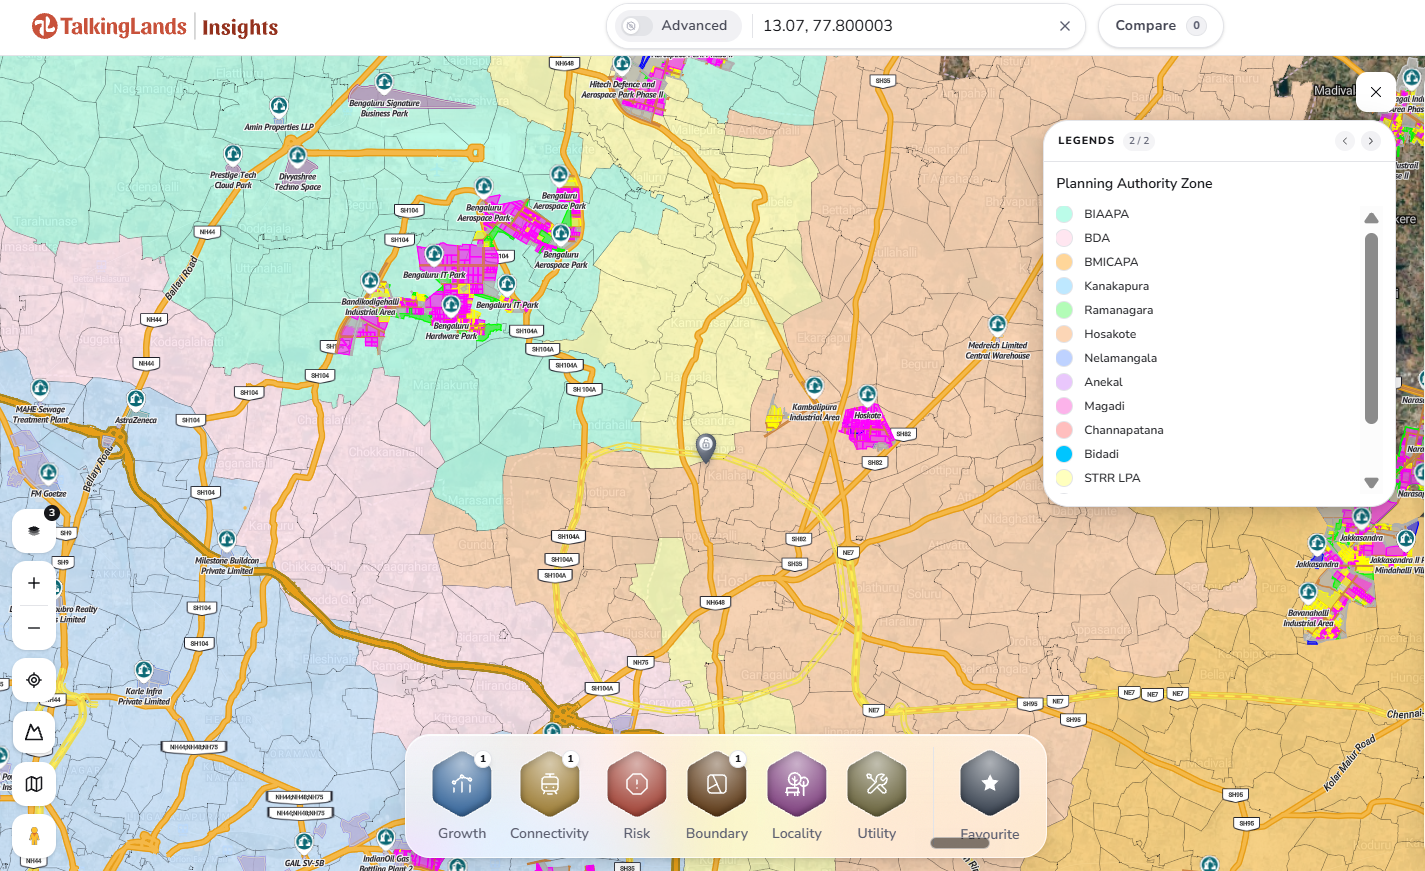The image size is (1425, 871).
Task: Close the Legends panel
Action: [1376, 92]
